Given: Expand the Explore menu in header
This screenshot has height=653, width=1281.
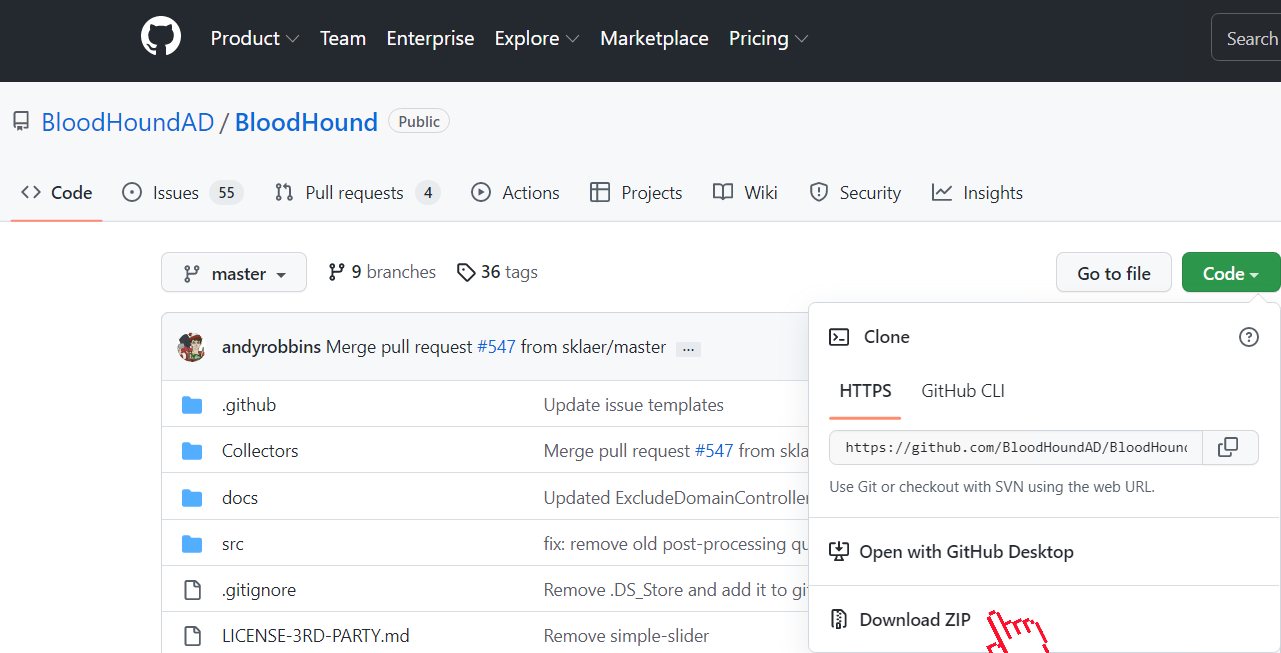Looking at the screenshot, I should tap(537, 38).
